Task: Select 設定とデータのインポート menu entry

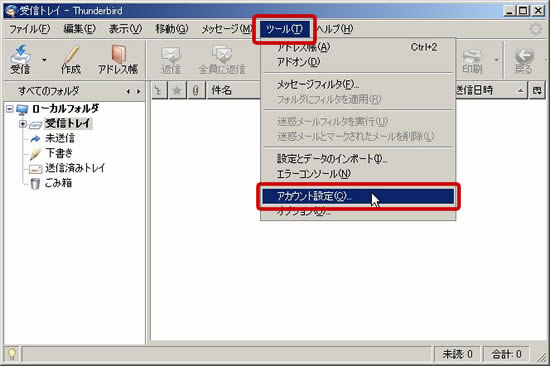Action: pyautogui.click(x=358, y=159)
